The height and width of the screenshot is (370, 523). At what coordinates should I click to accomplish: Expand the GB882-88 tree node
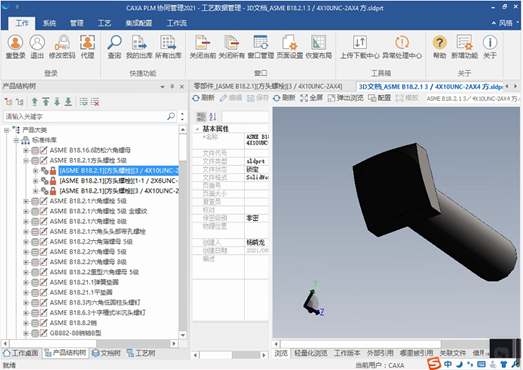(26, 333)
